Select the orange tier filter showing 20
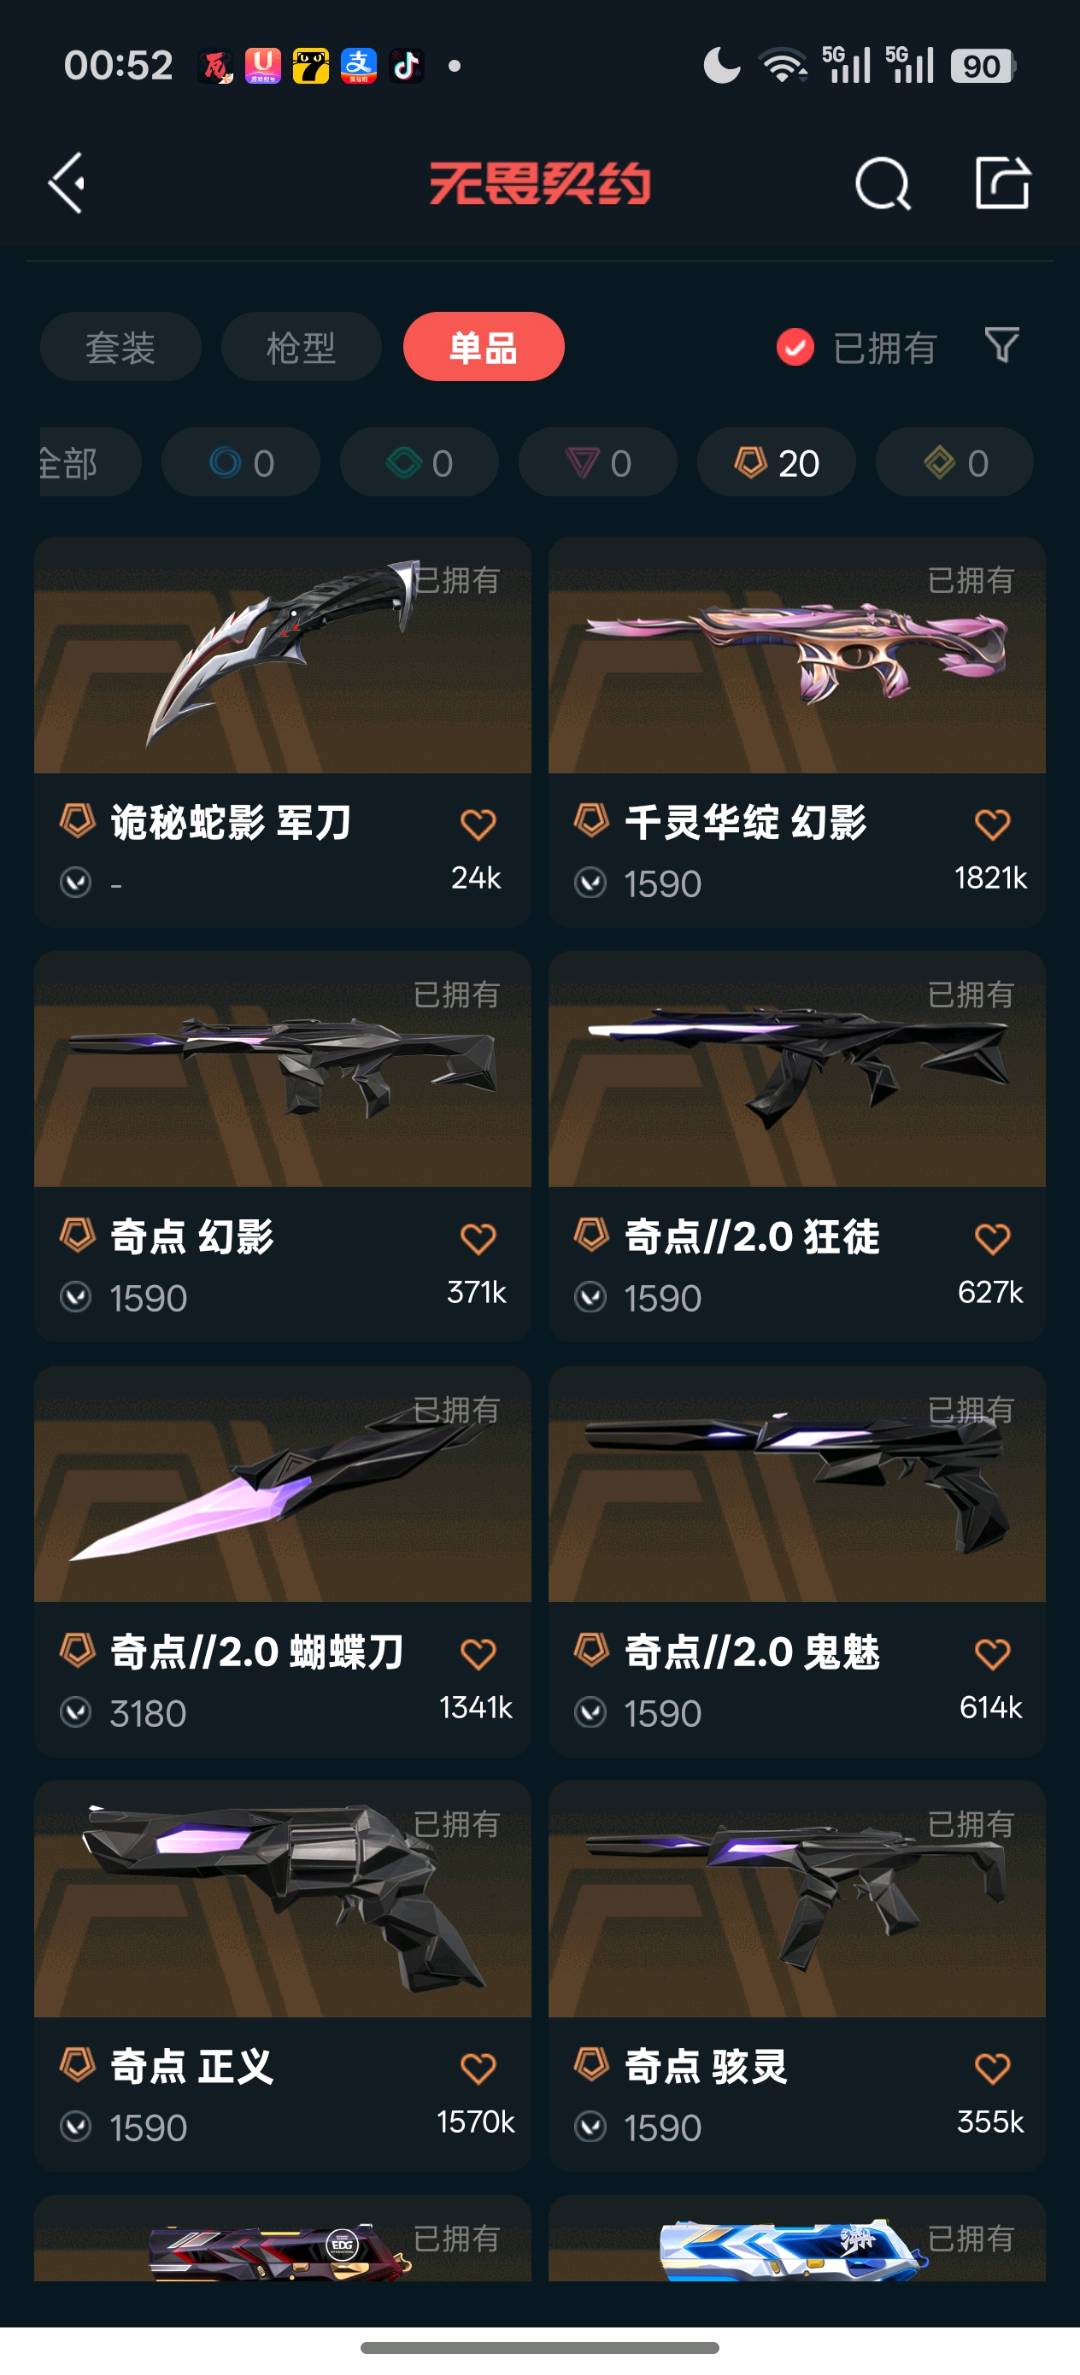This screenshot has width=1080, height=2375. pos(776,462)
